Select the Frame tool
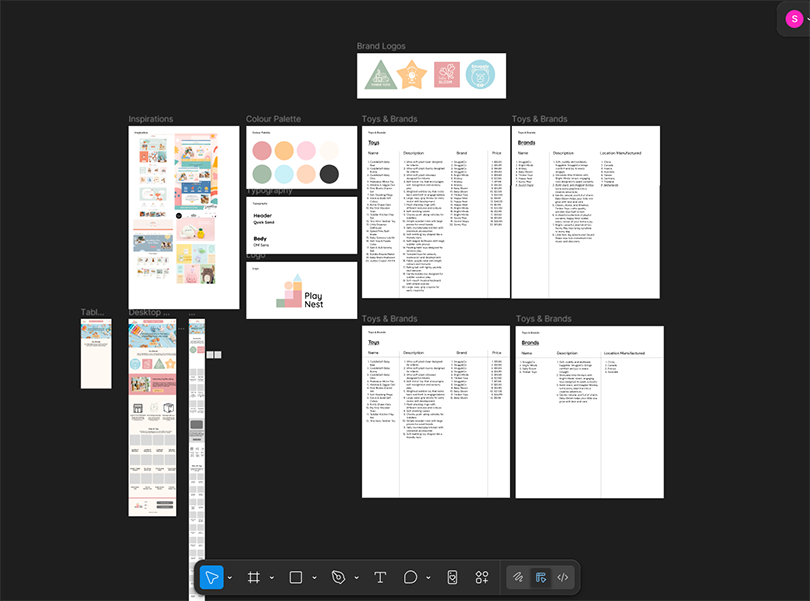The height and width of the screenshot is (601, 810). pos(253,577)
